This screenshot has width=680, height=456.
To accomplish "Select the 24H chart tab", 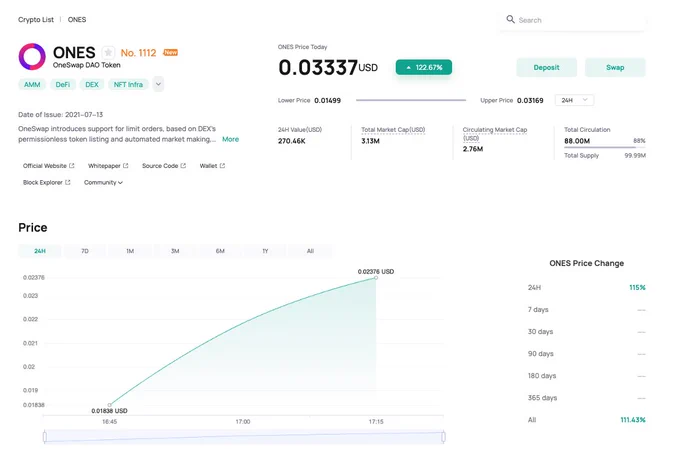I will (40, 251).
